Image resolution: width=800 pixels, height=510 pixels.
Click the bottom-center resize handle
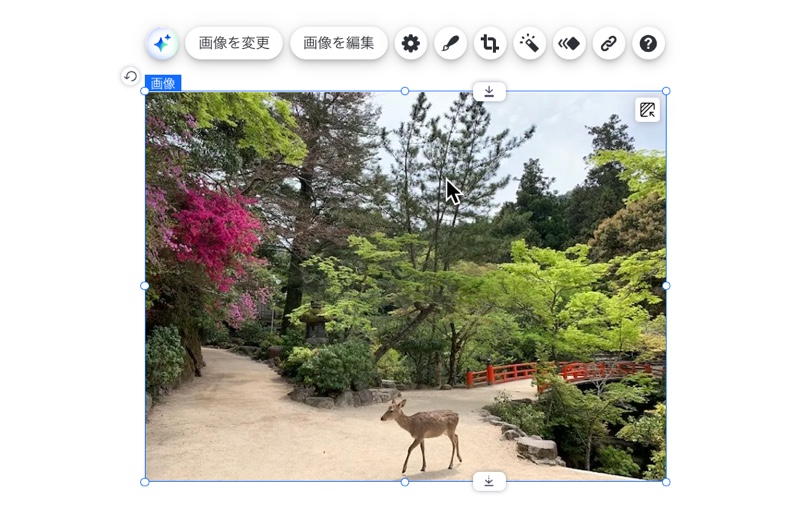(405, 482)
